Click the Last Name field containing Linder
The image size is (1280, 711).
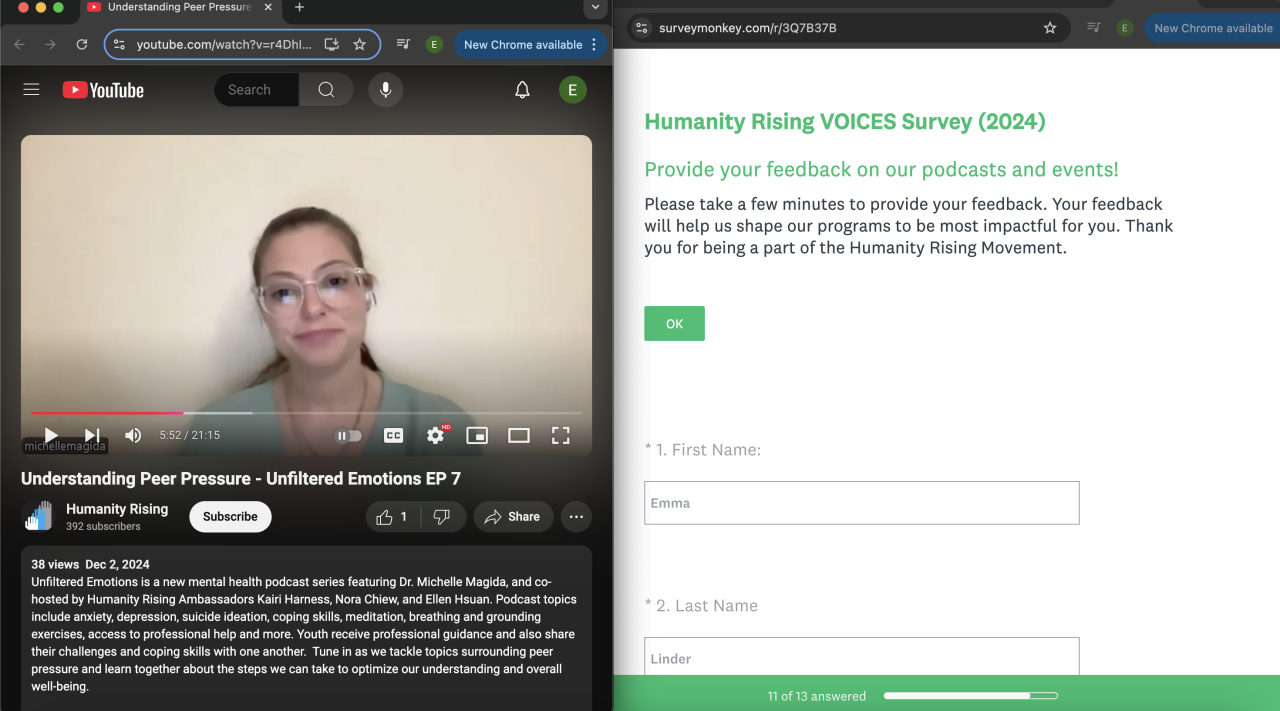[x=862, y=656]
